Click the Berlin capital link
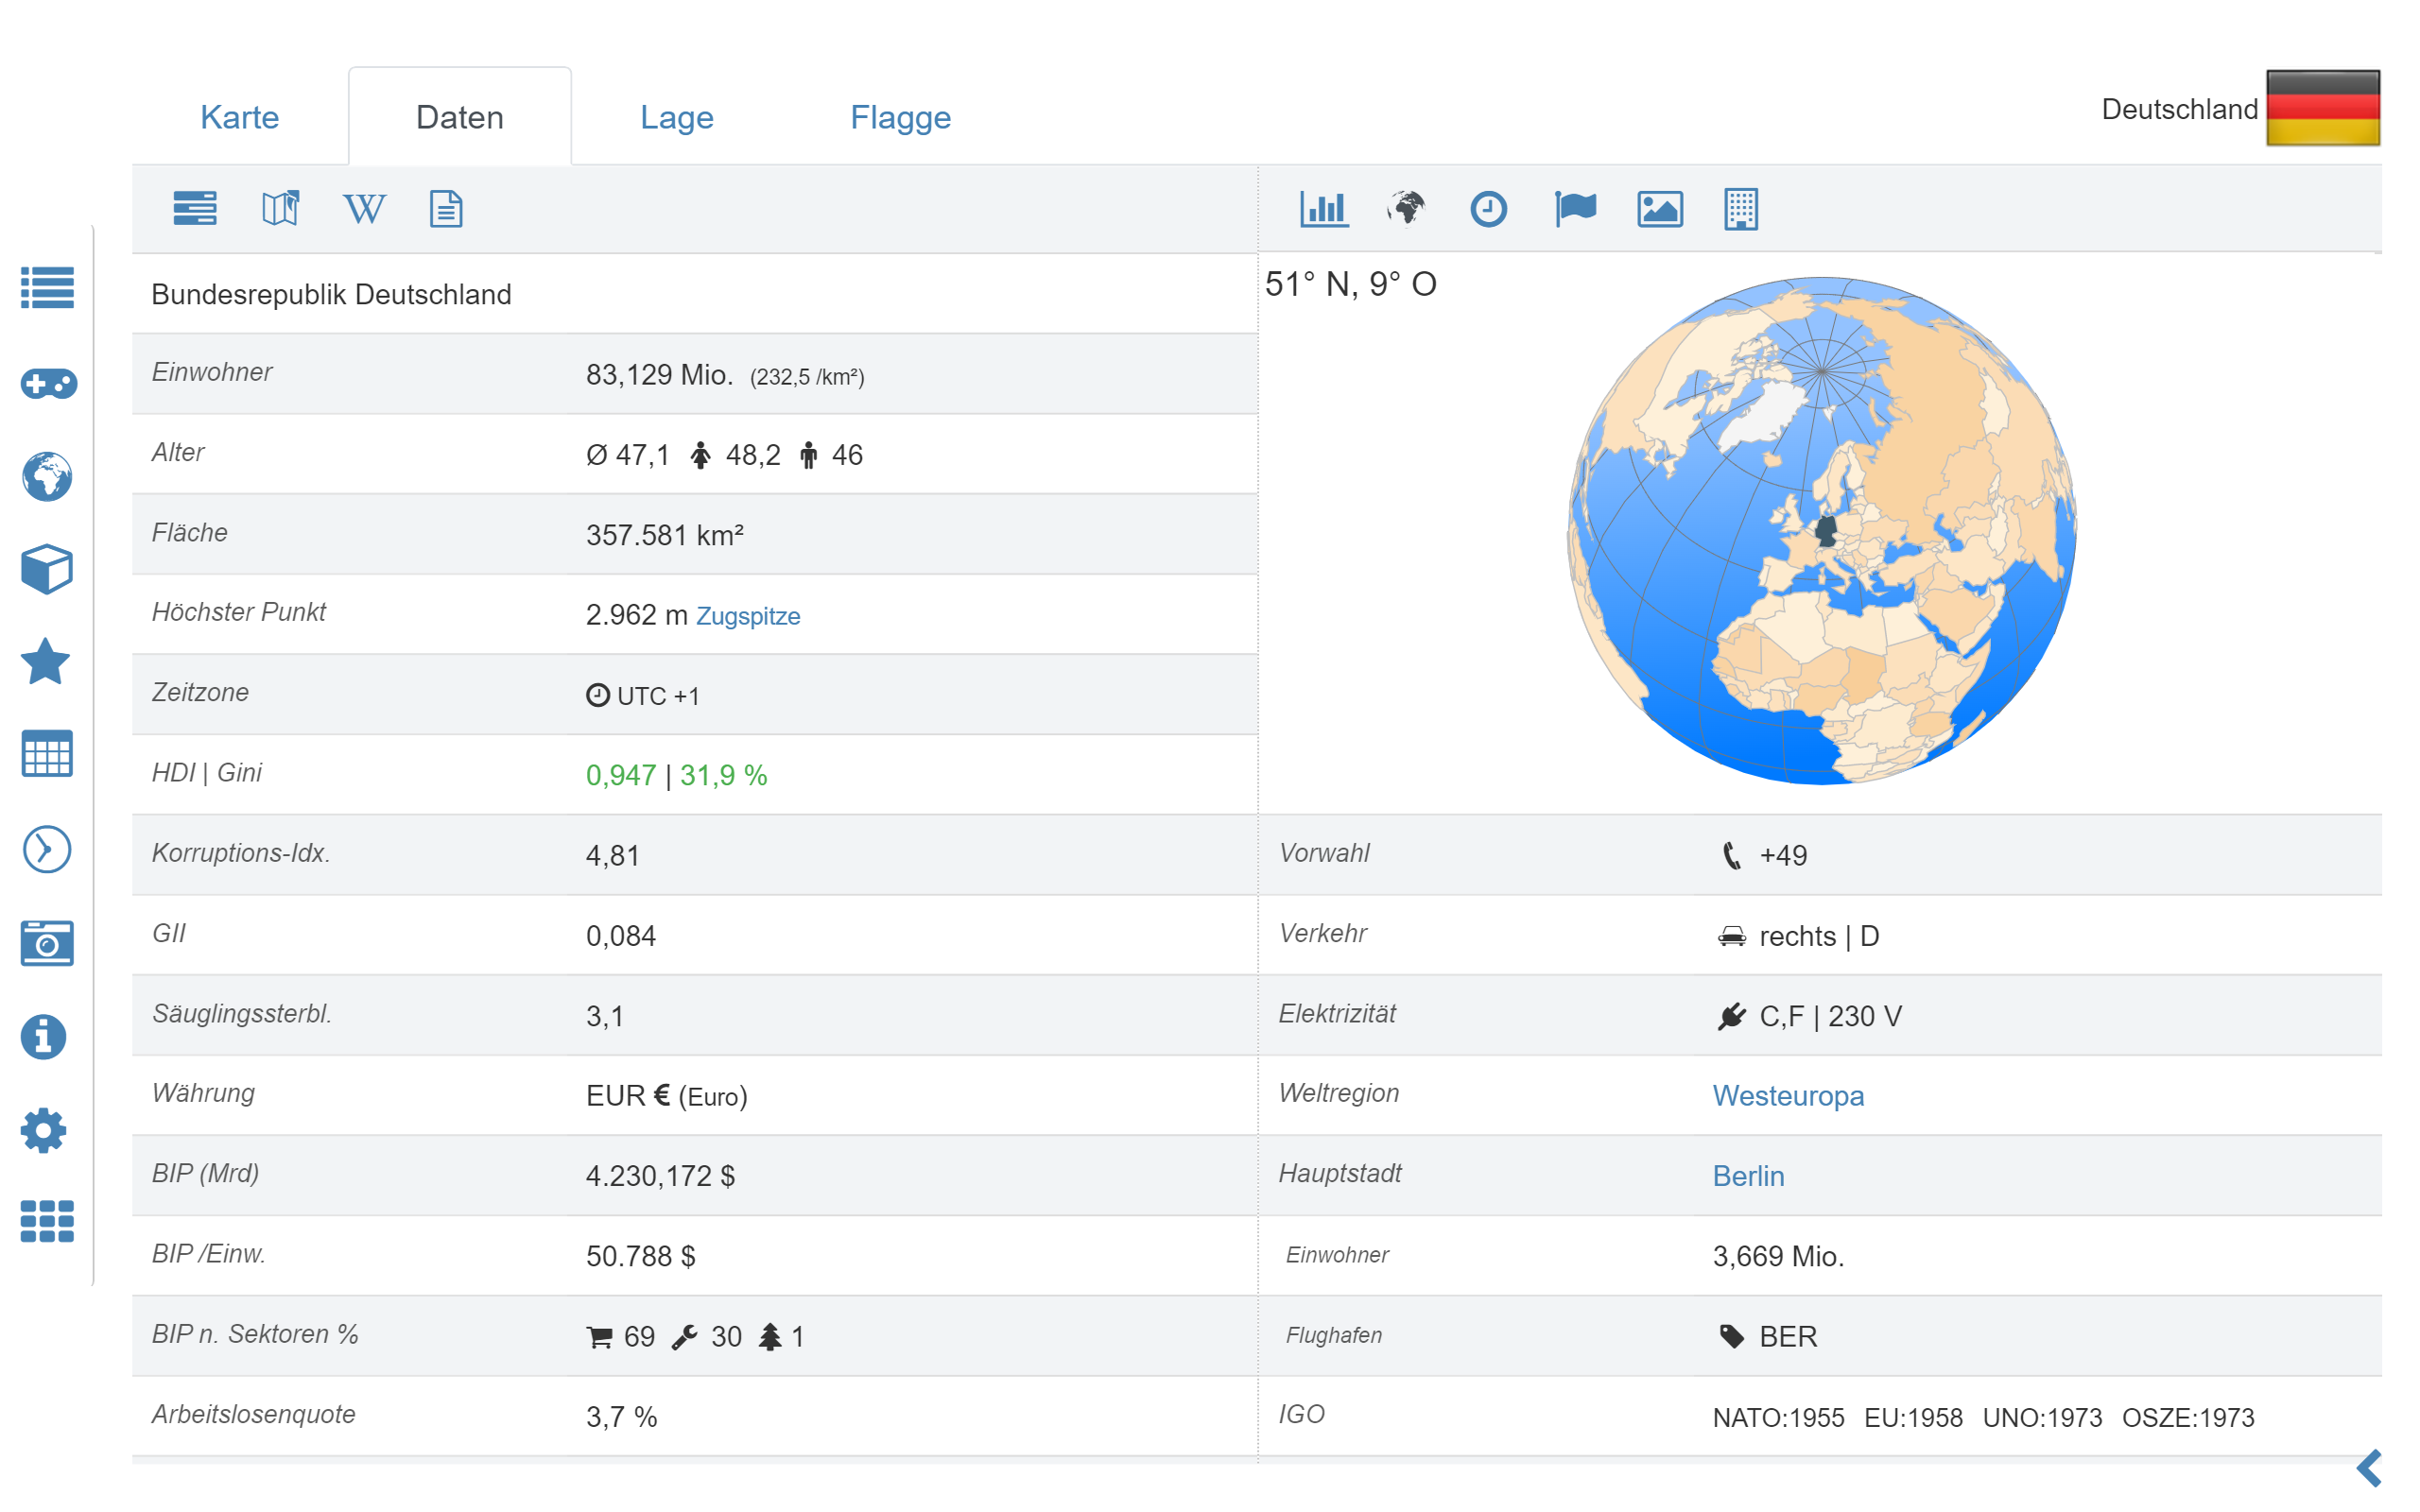The image size is (2420, 1512). (x=1747, y=1175)
